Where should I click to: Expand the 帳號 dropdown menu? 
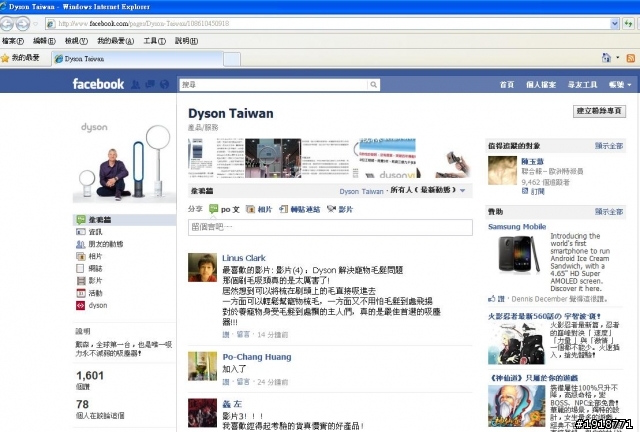[x=620, y=85]
